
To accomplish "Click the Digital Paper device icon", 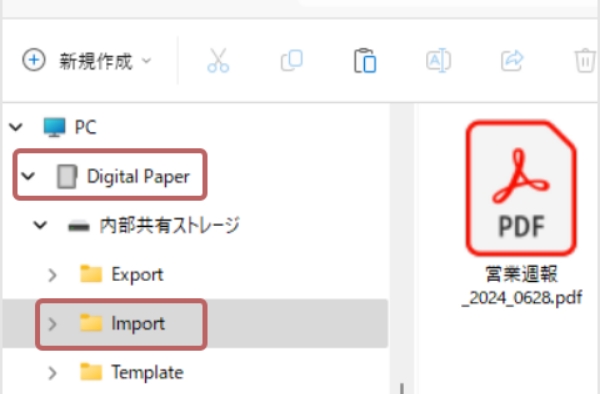I will (67, 176).
